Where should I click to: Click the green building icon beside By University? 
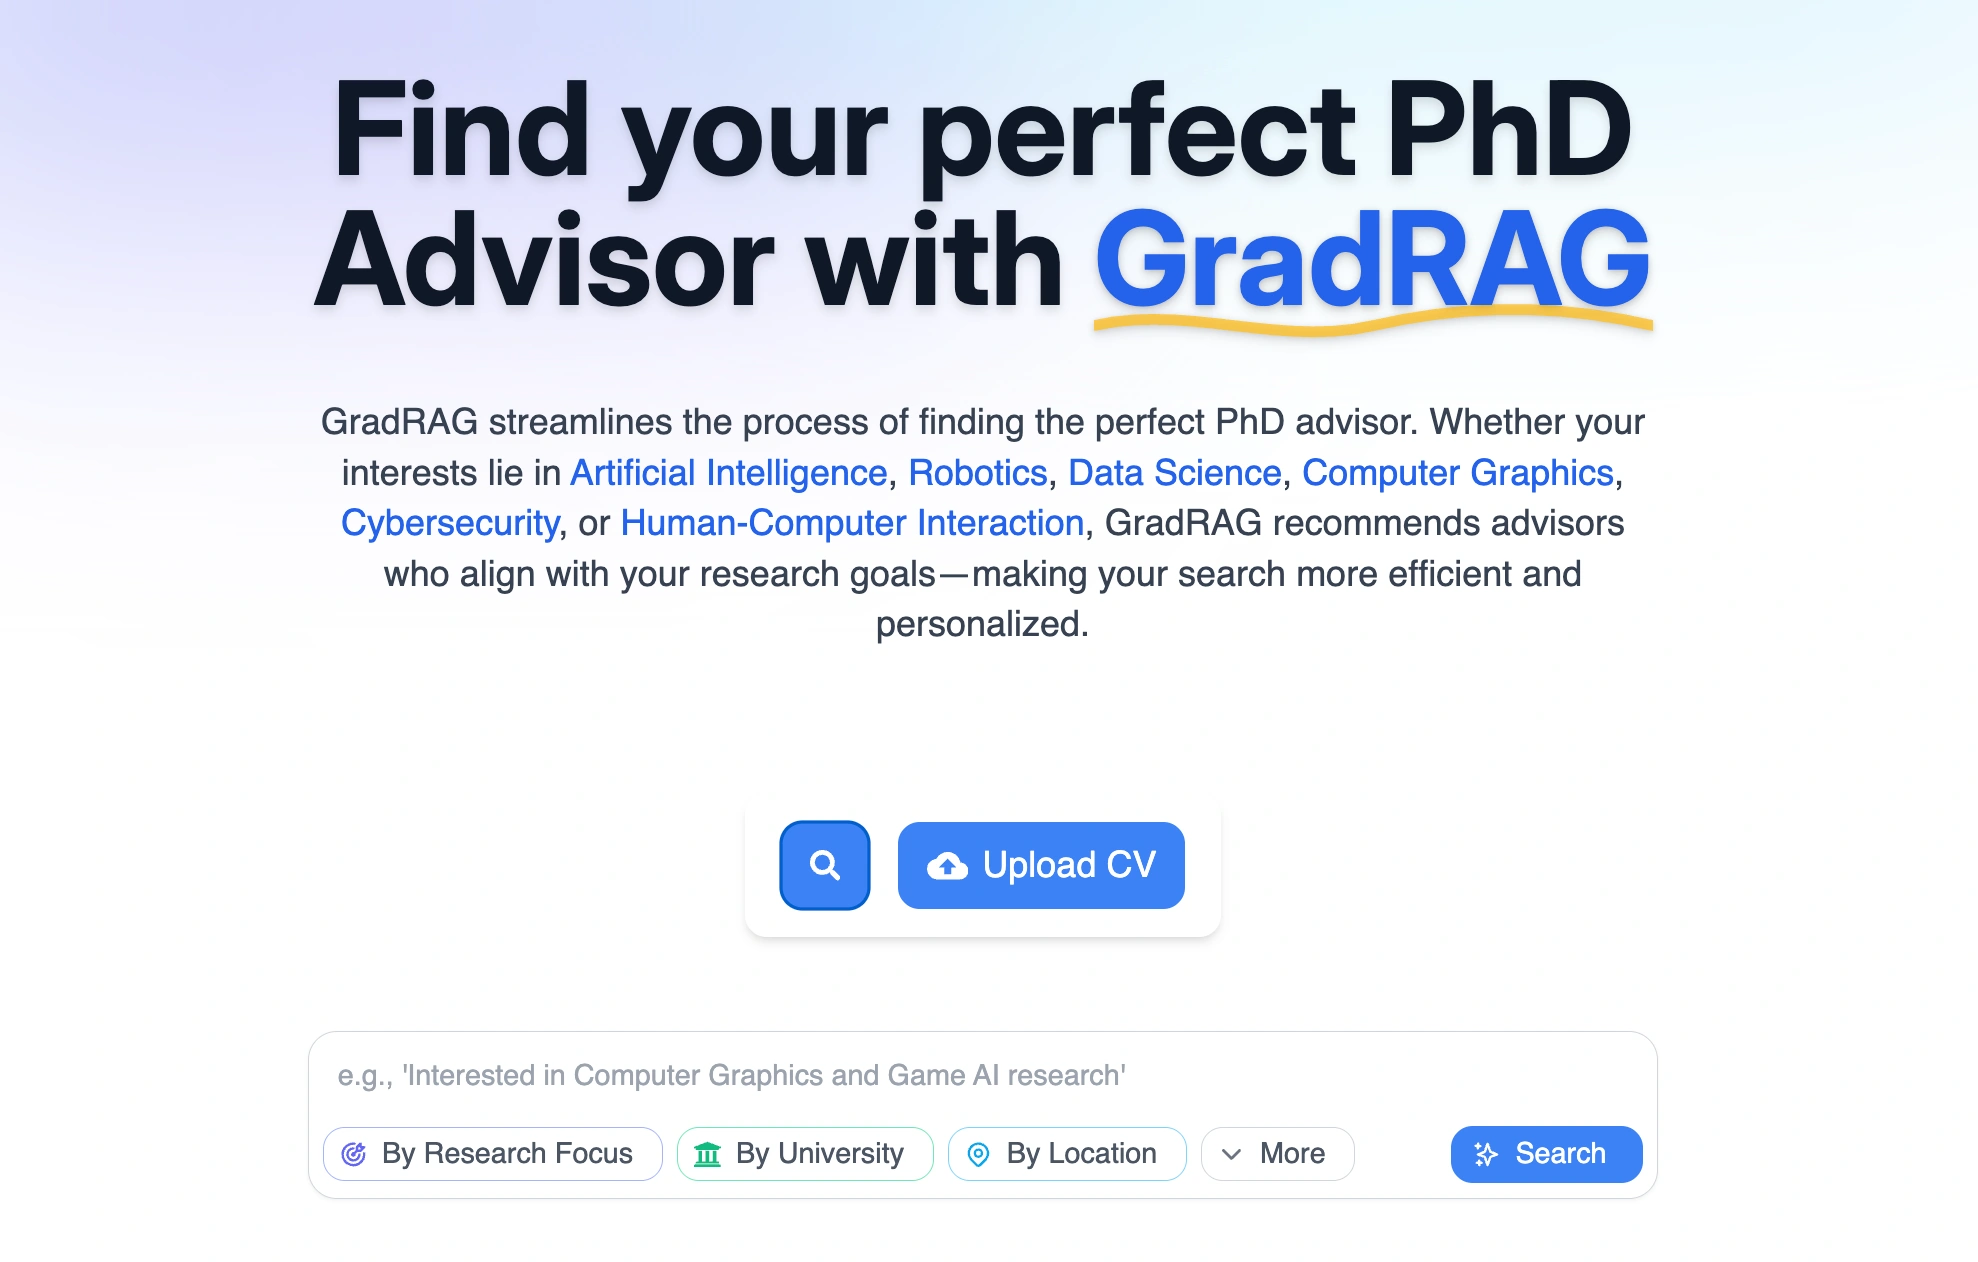[x=709, y=1153]
